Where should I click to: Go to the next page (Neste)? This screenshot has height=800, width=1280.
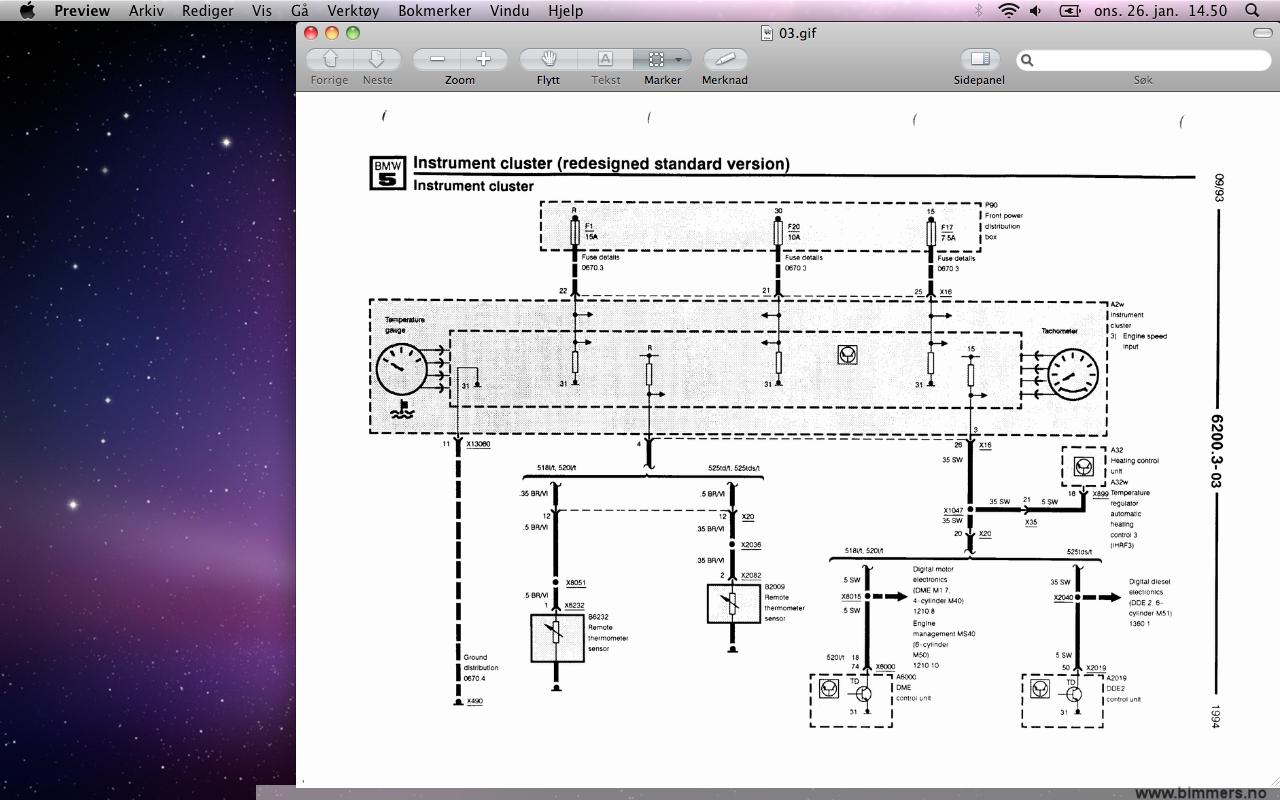pos(377,59)
